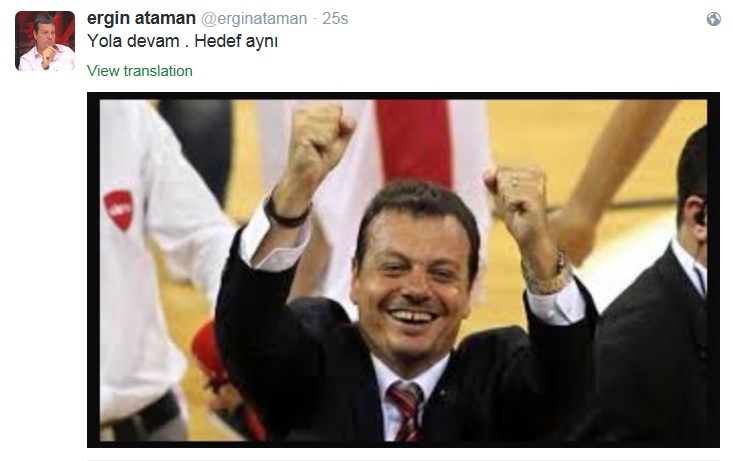Click the View translation link
Screen dimensions: 733x461
(x=140, y=71)
